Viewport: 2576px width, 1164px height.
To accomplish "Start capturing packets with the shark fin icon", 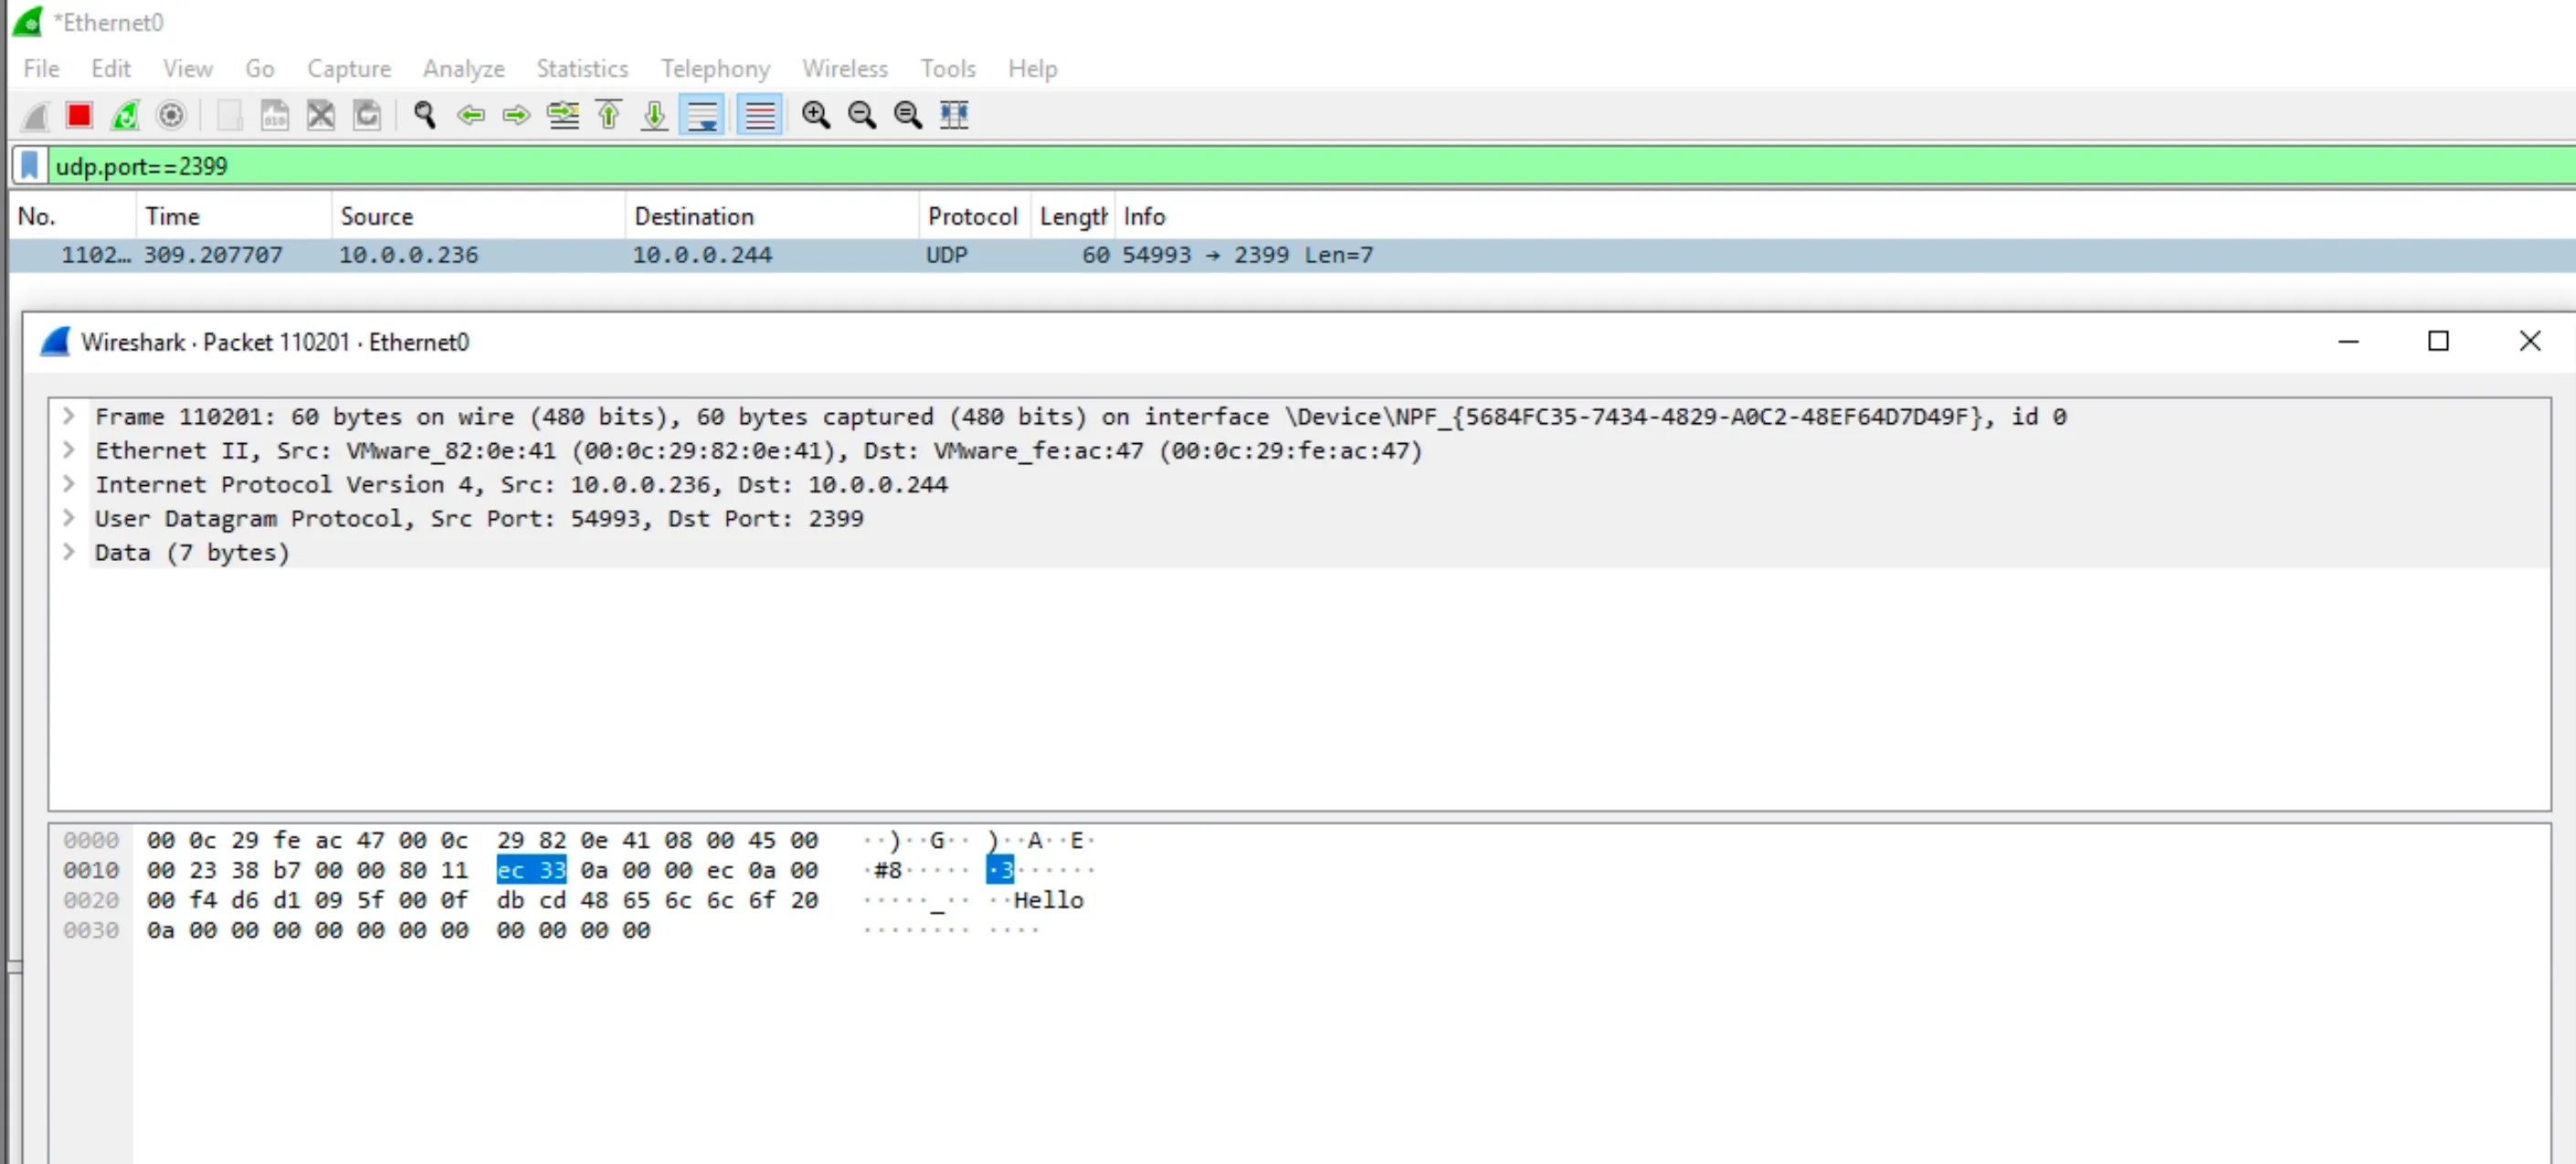I will point(35,116).
